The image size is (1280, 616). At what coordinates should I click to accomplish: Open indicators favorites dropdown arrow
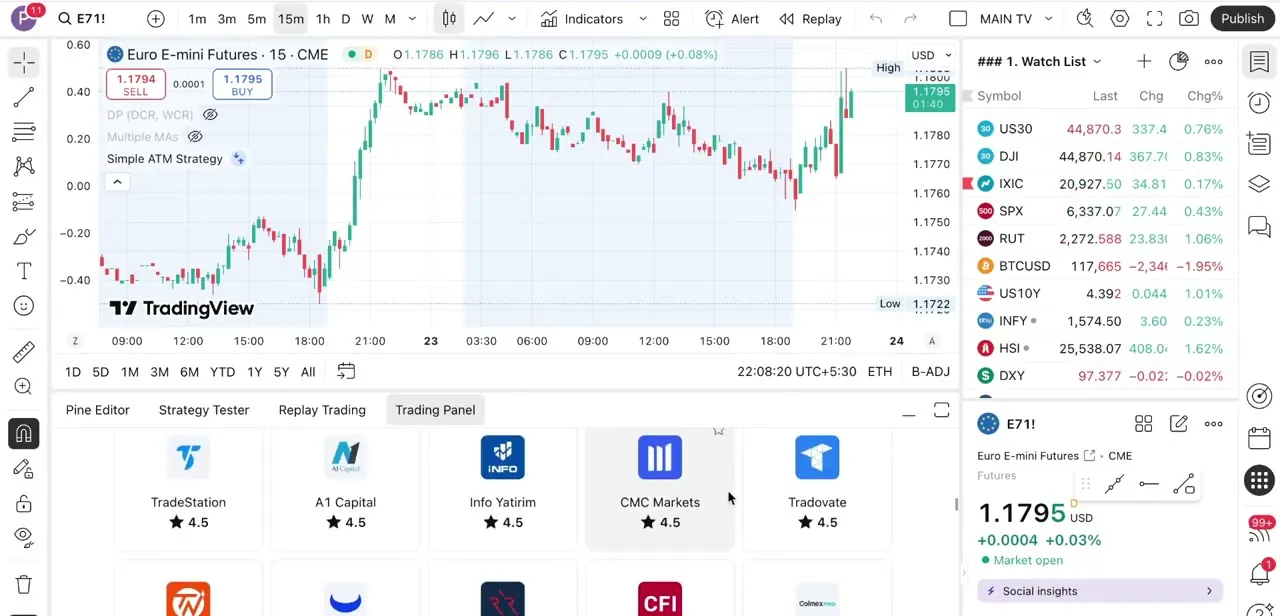tap(643, 19)
